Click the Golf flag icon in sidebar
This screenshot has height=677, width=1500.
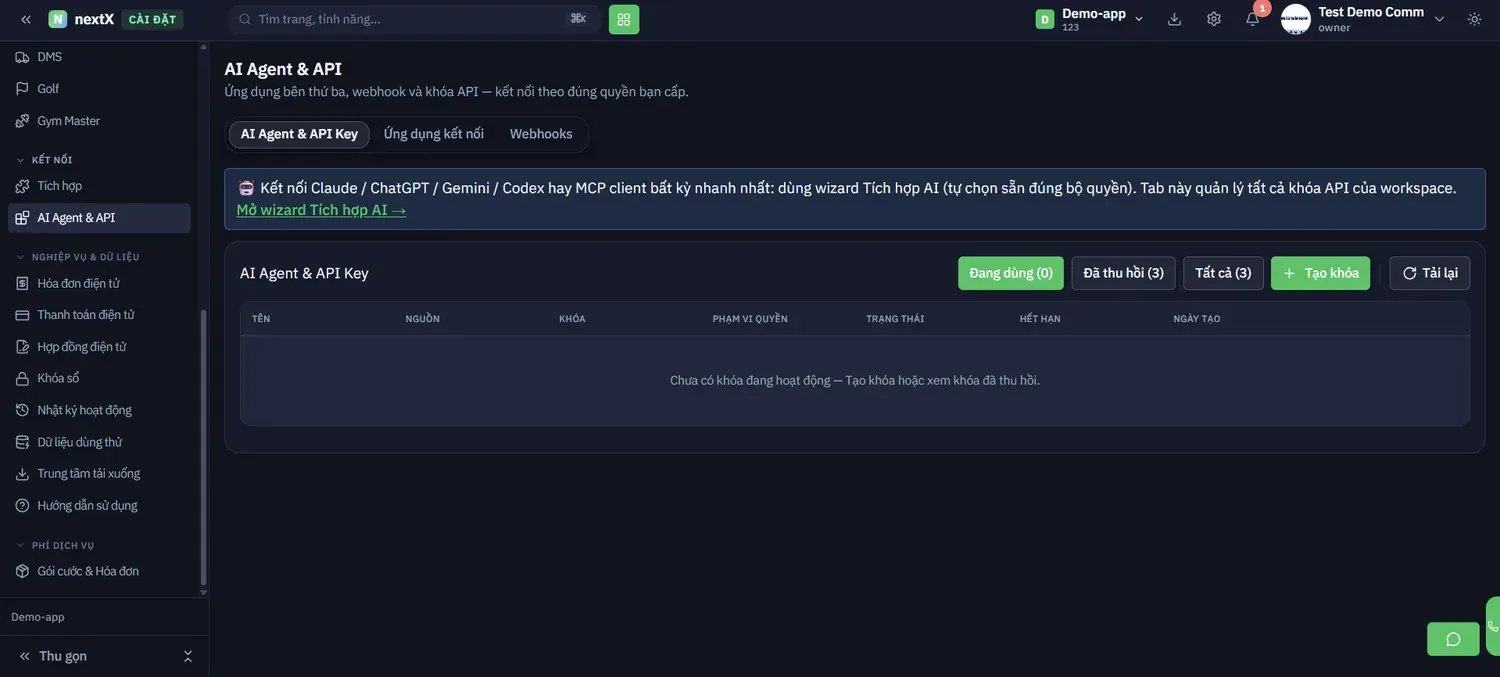pos(22,89)
